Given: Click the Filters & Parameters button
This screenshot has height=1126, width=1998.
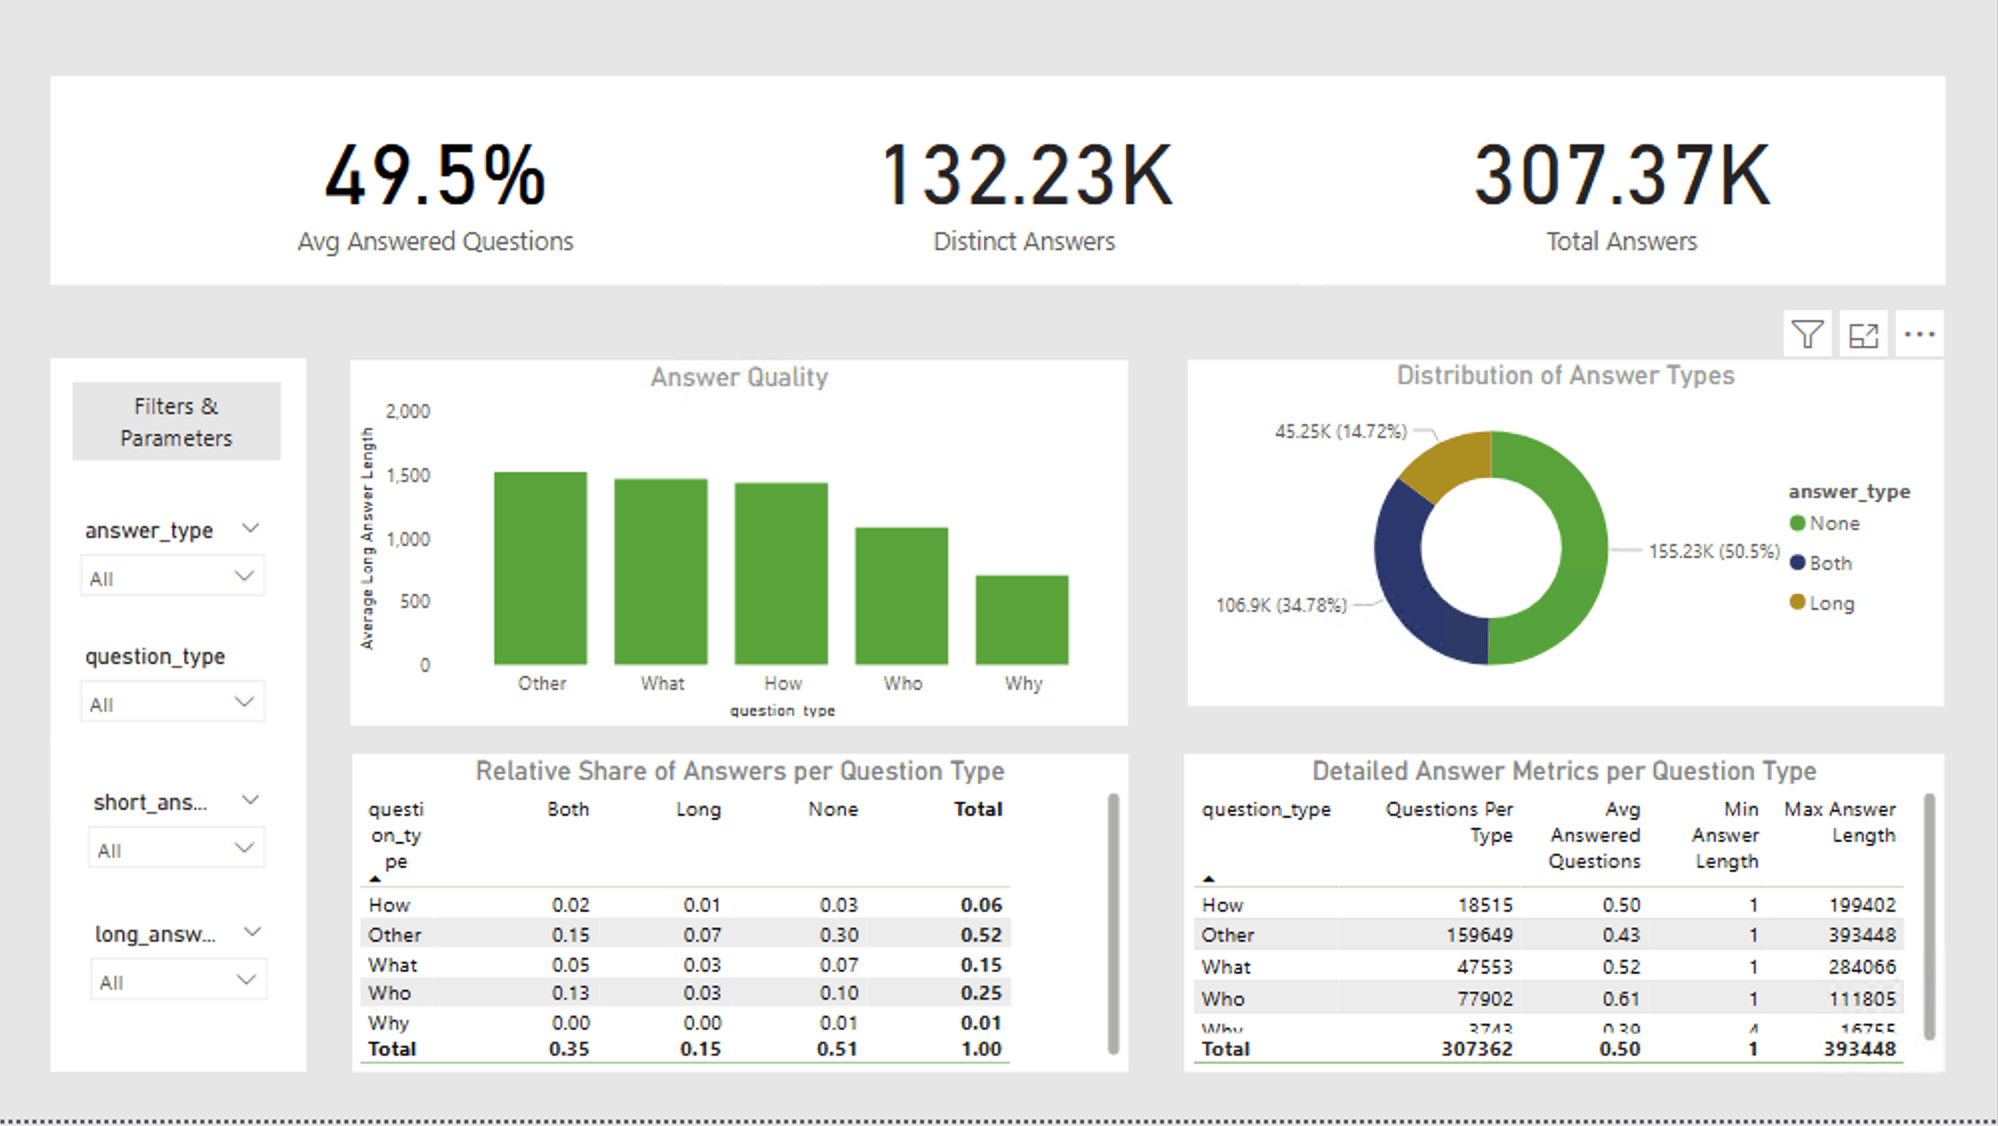Looking at the screenshot, I should pyautogui.click(x=176, y=421).
